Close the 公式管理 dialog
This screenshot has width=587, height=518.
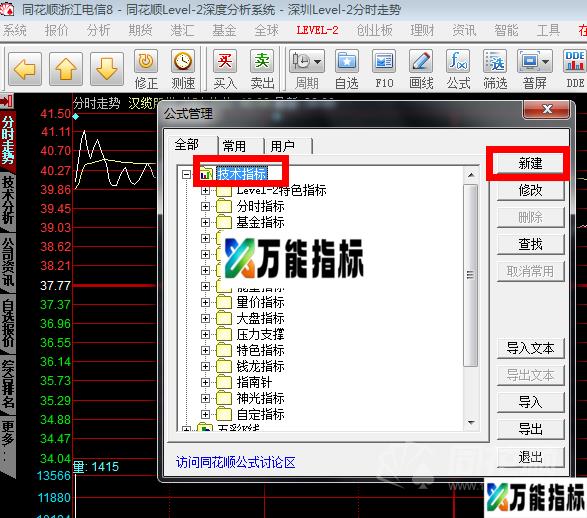tap(547, 109)
